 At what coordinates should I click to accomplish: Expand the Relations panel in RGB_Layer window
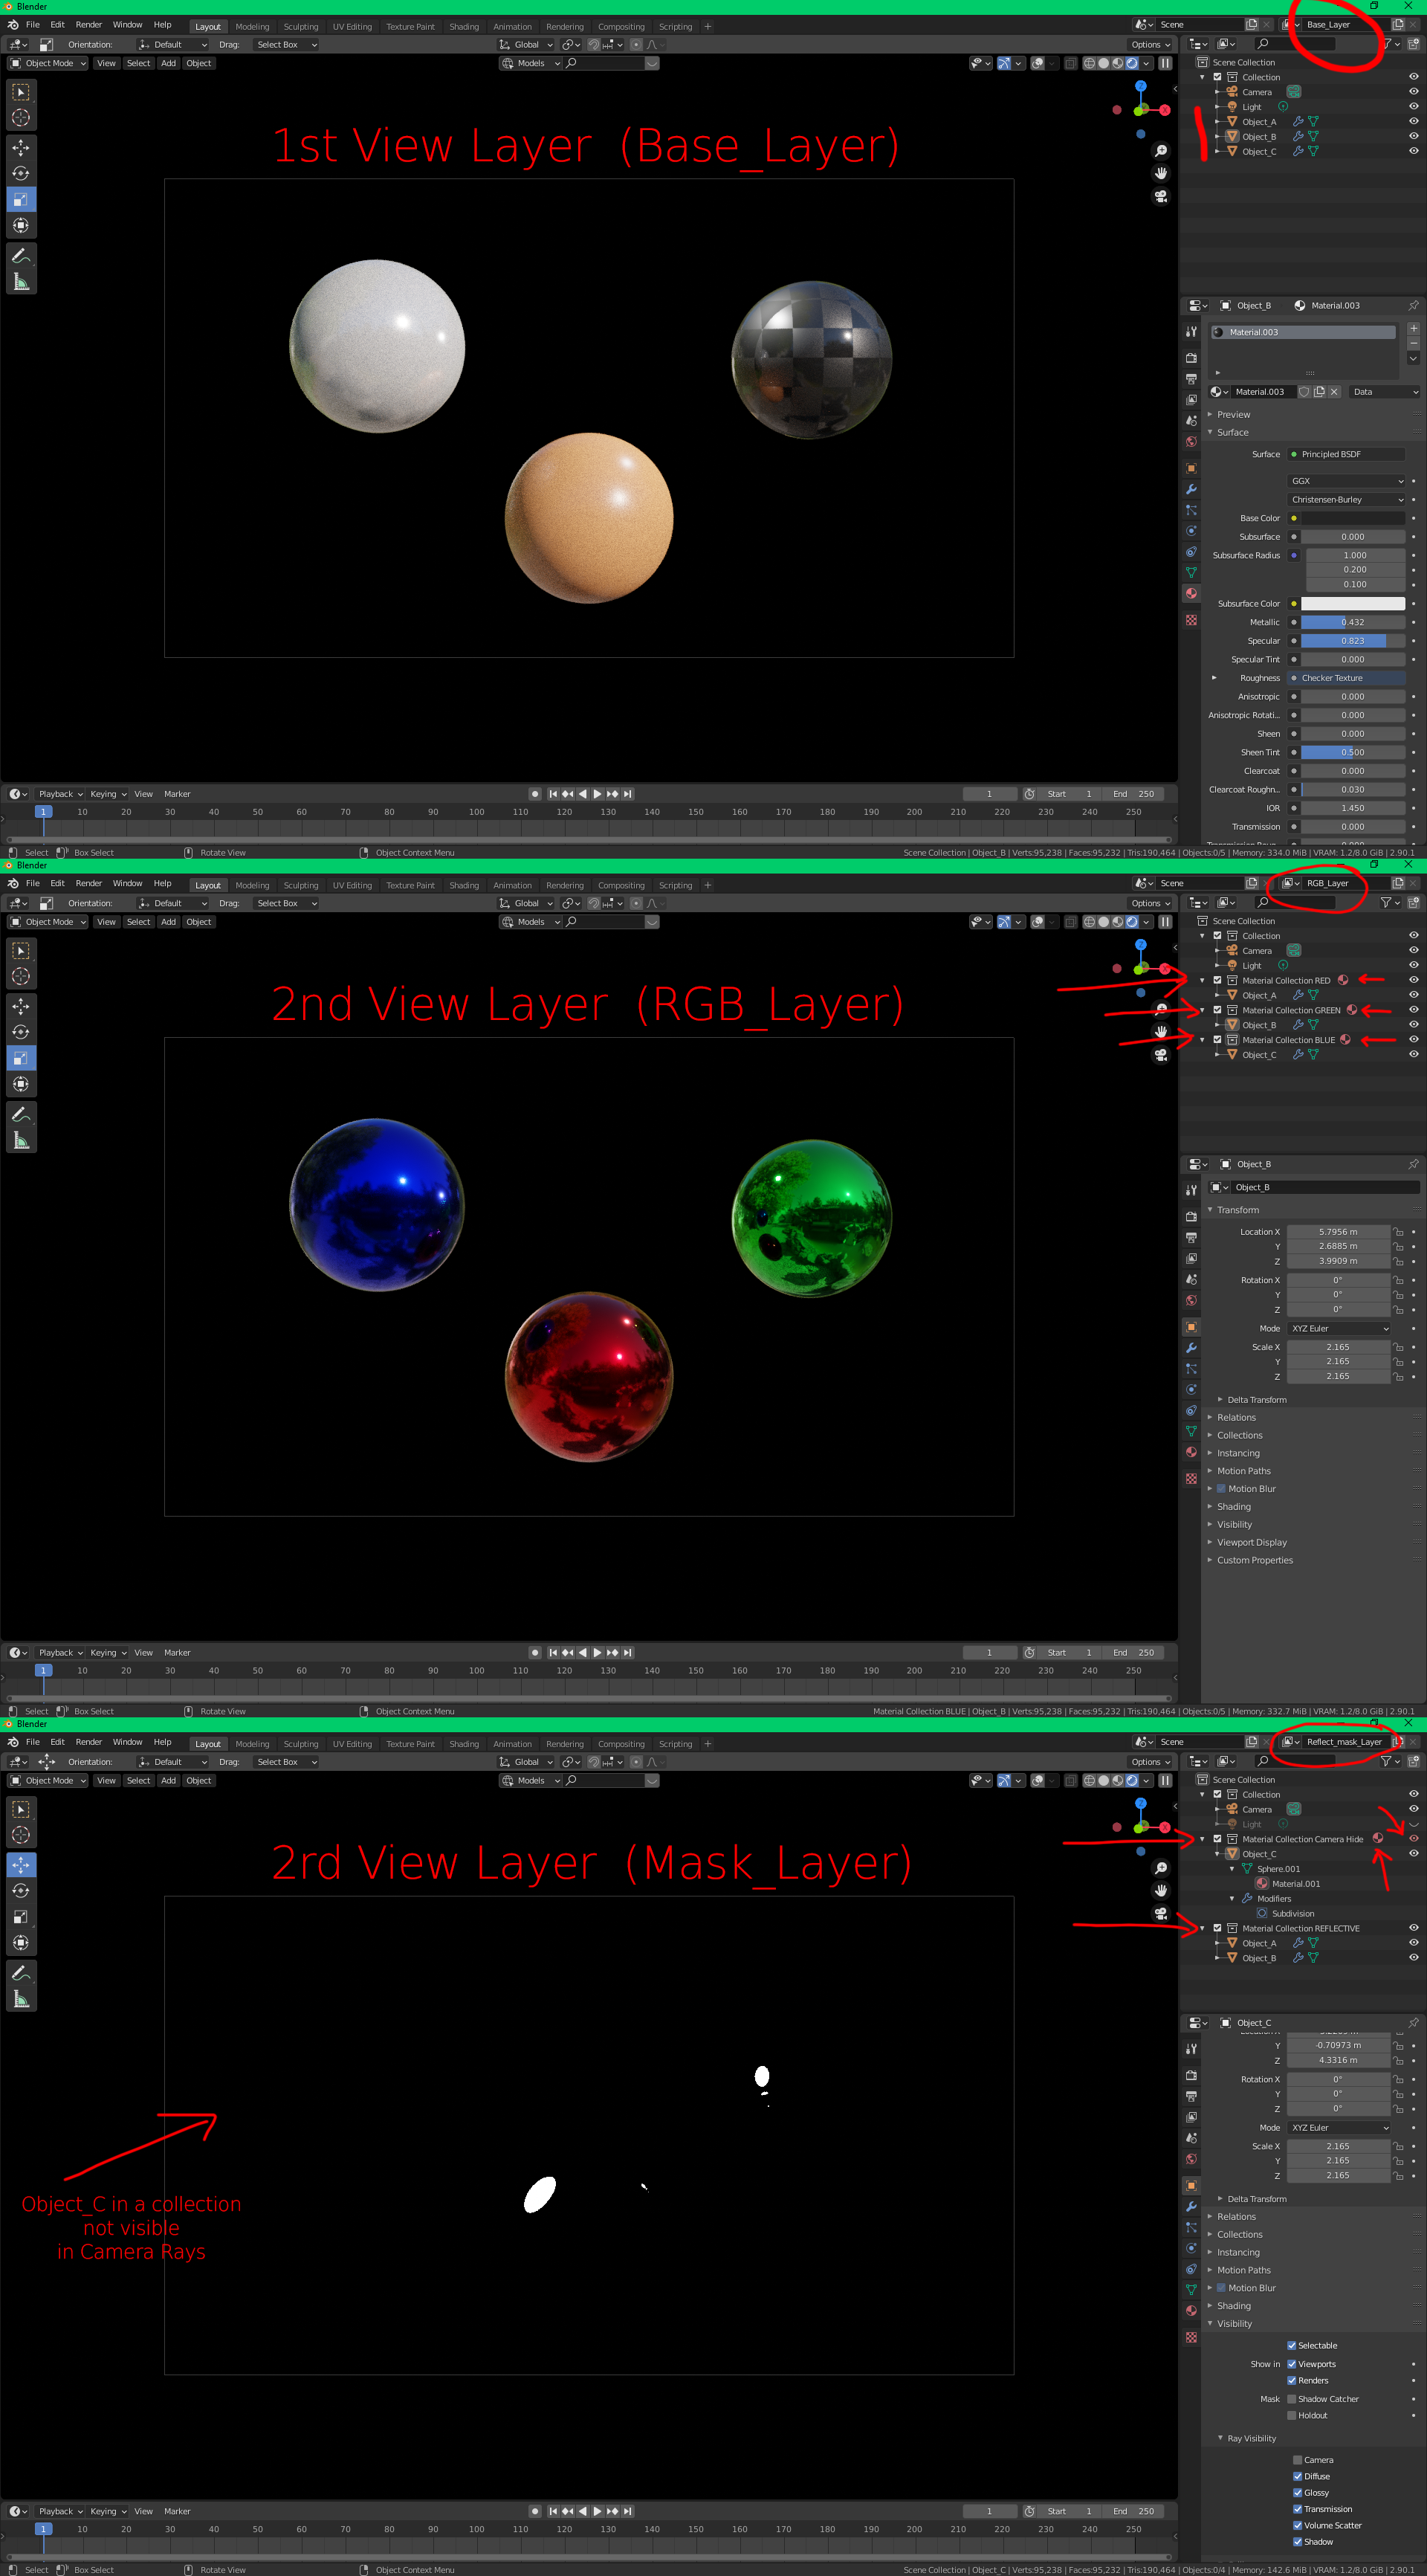[1236, 1418]
